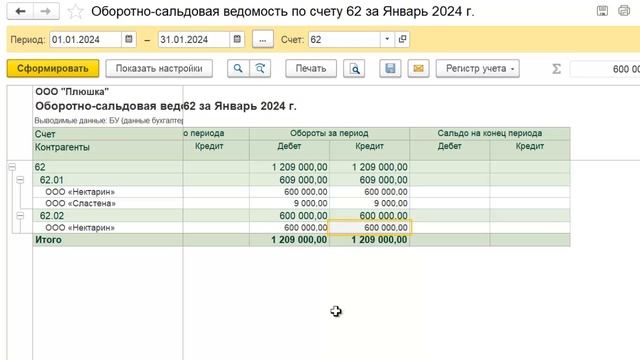Open period selection ellipsis button
The image size is (640, 360).
(263, 40)
